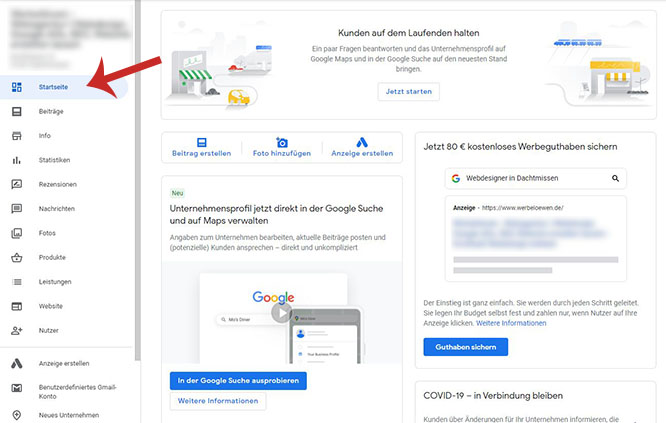Click the Website icon in sidebar

(17, 306)
